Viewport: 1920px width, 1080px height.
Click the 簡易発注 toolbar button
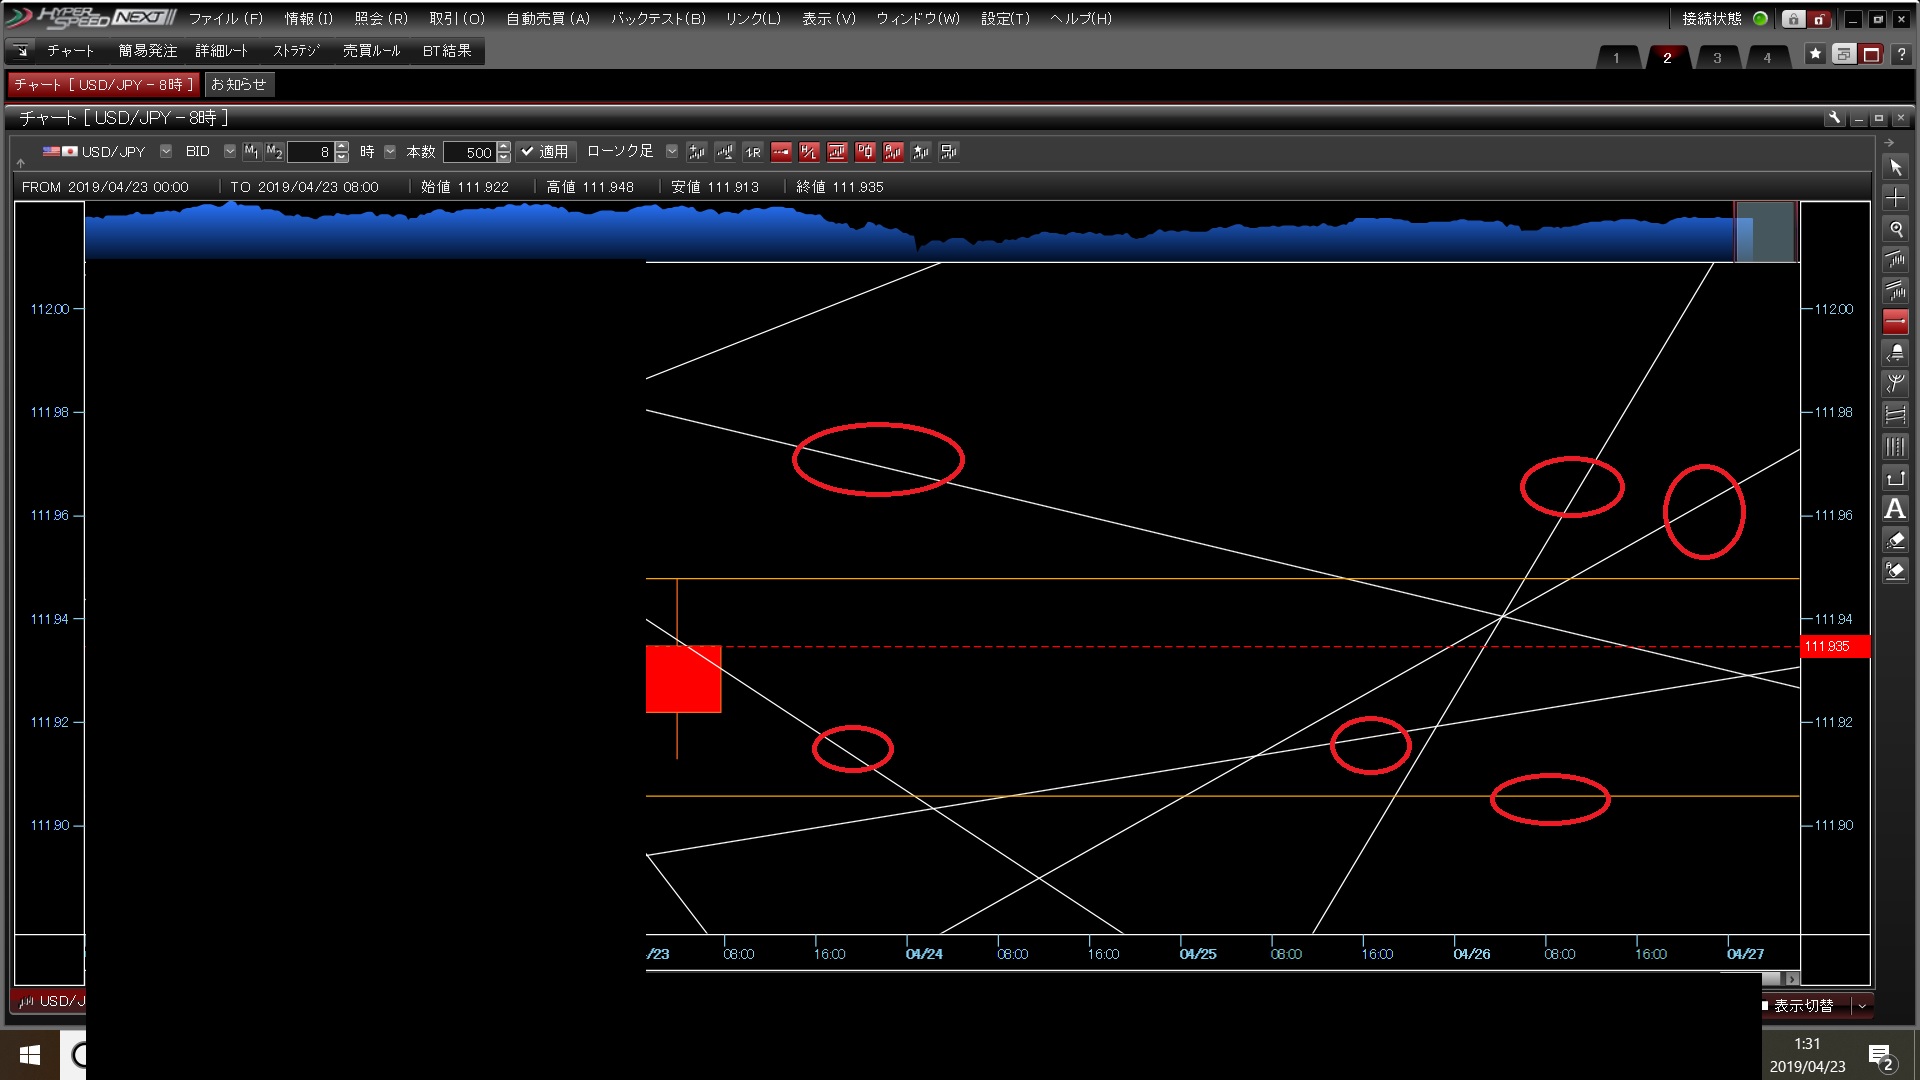click(147, 51)
